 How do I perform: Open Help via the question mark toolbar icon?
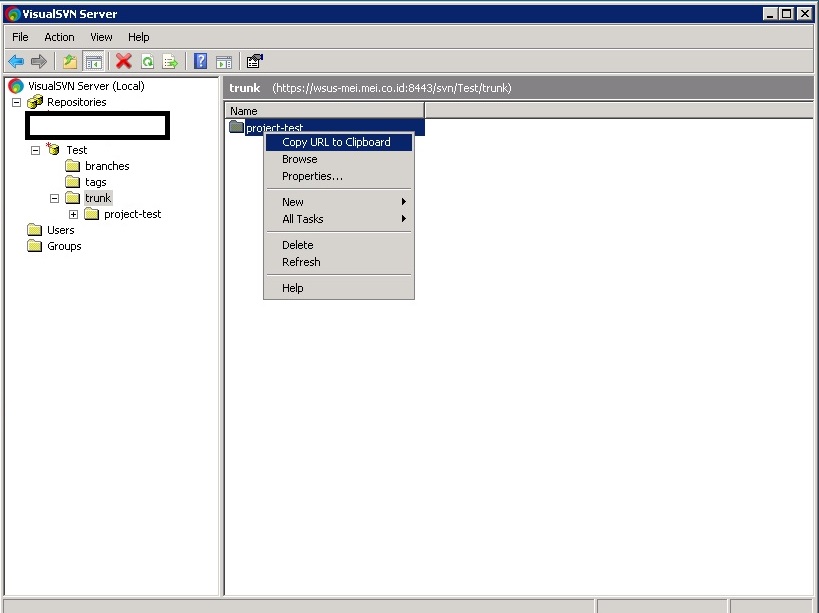pyautogui.click(x=199, y=61)
